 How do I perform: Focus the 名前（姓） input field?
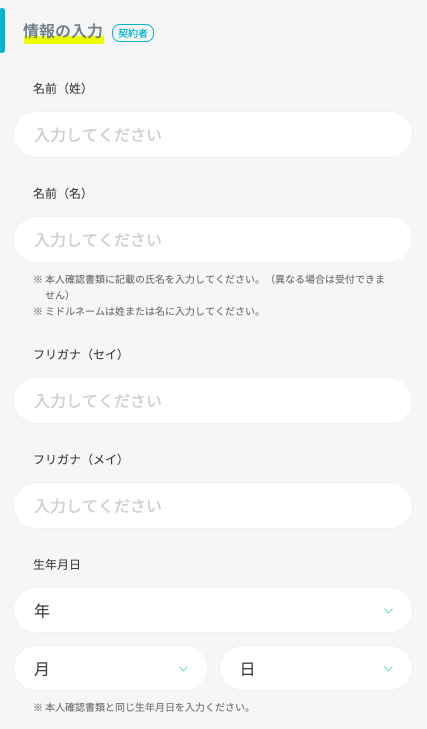point(213,134)
